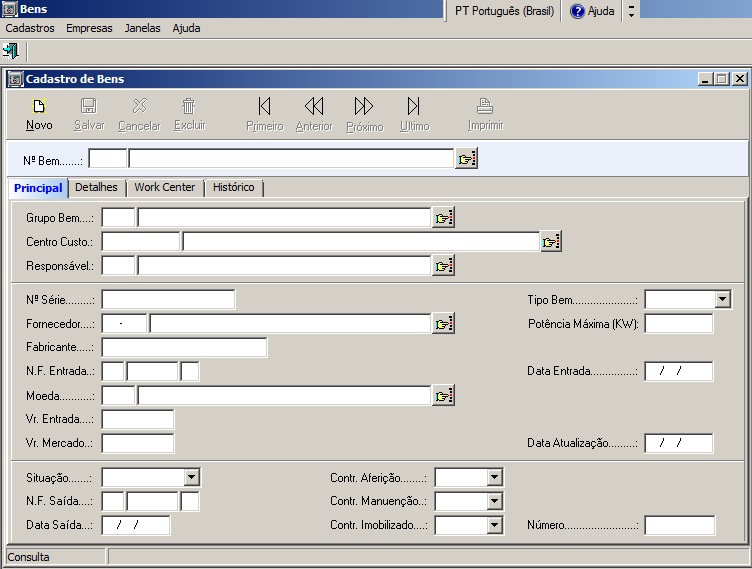Click the Nº Série input field

click(x=168, y=300)
